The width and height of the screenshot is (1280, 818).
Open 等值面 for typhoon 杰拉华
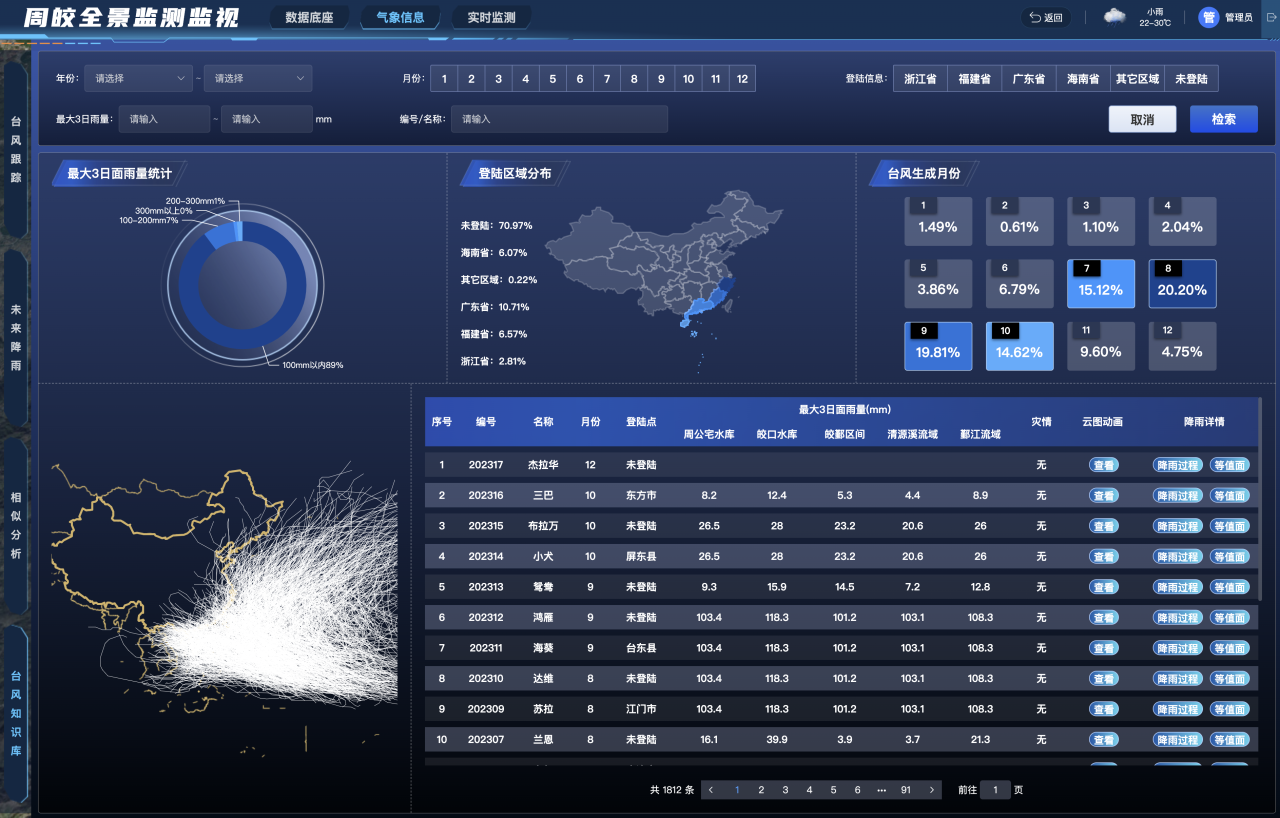[x=1229, y=465]
